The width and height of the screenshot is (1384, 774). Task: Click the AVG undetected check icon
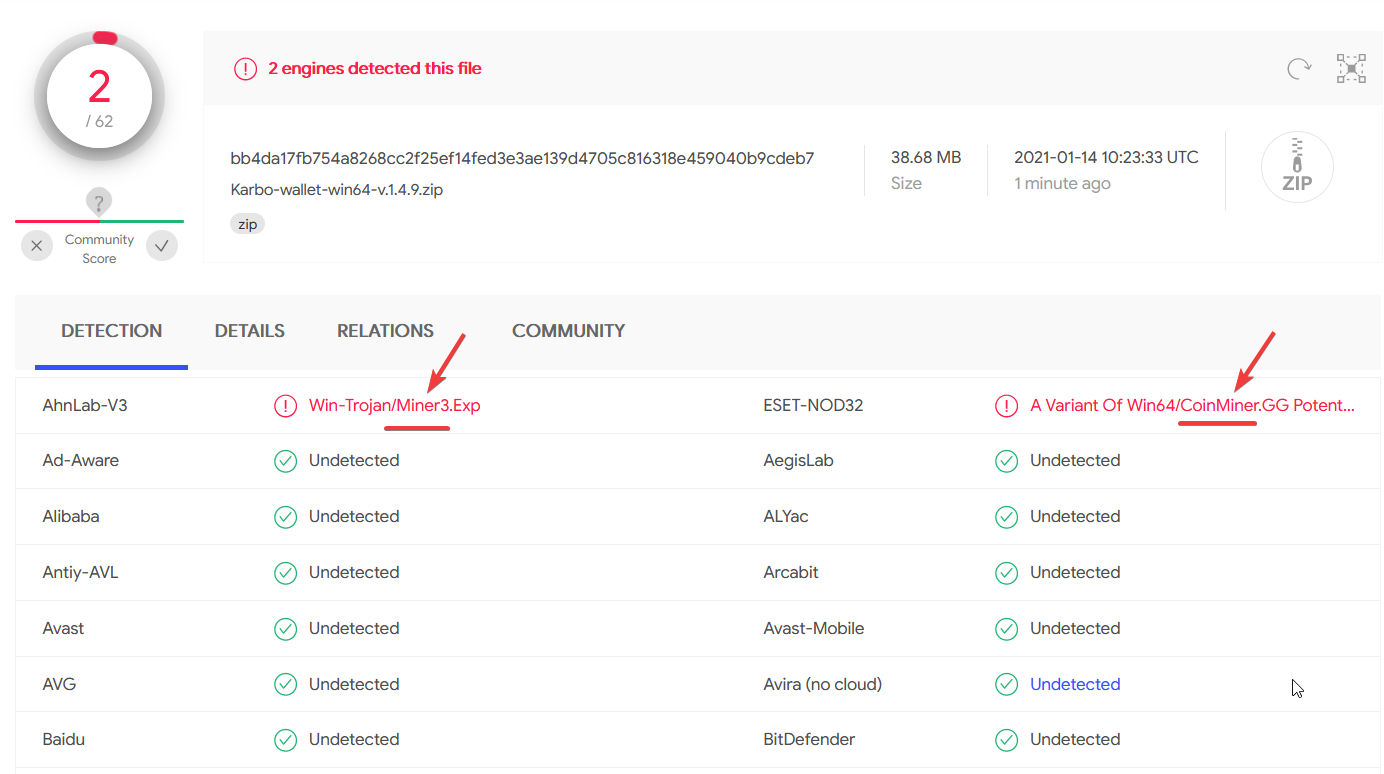click(x=285, y=685)
